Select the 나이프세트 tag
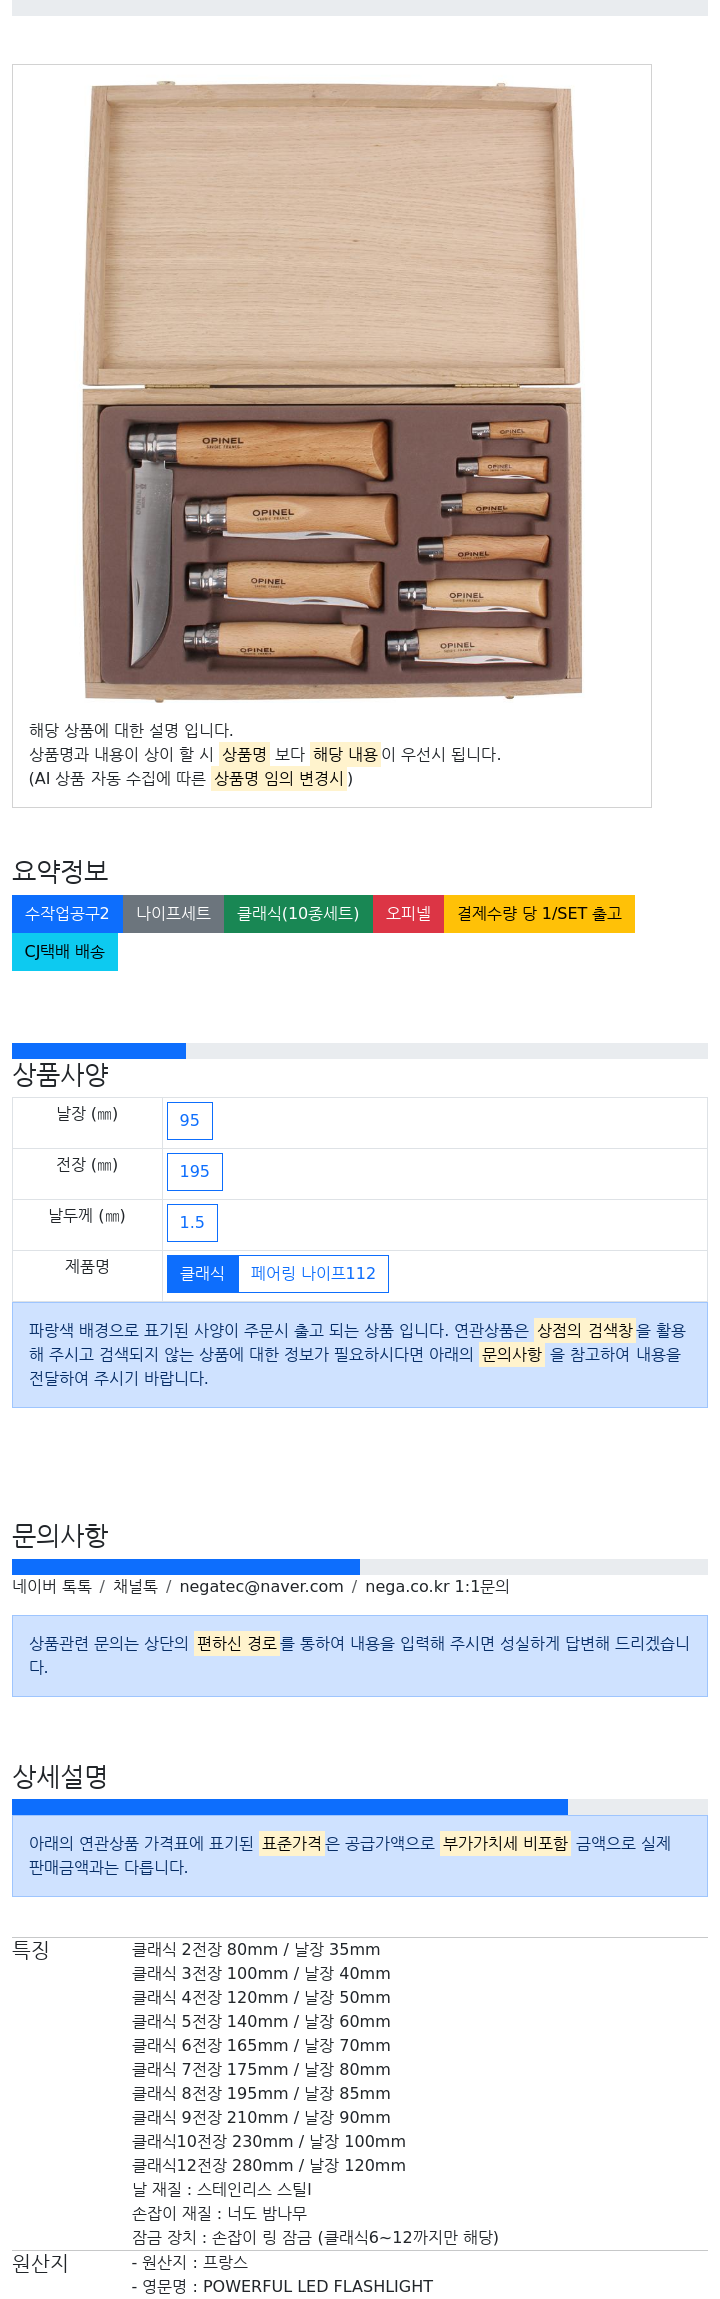Screen dimensions: 720x2299 coord(173,914)
